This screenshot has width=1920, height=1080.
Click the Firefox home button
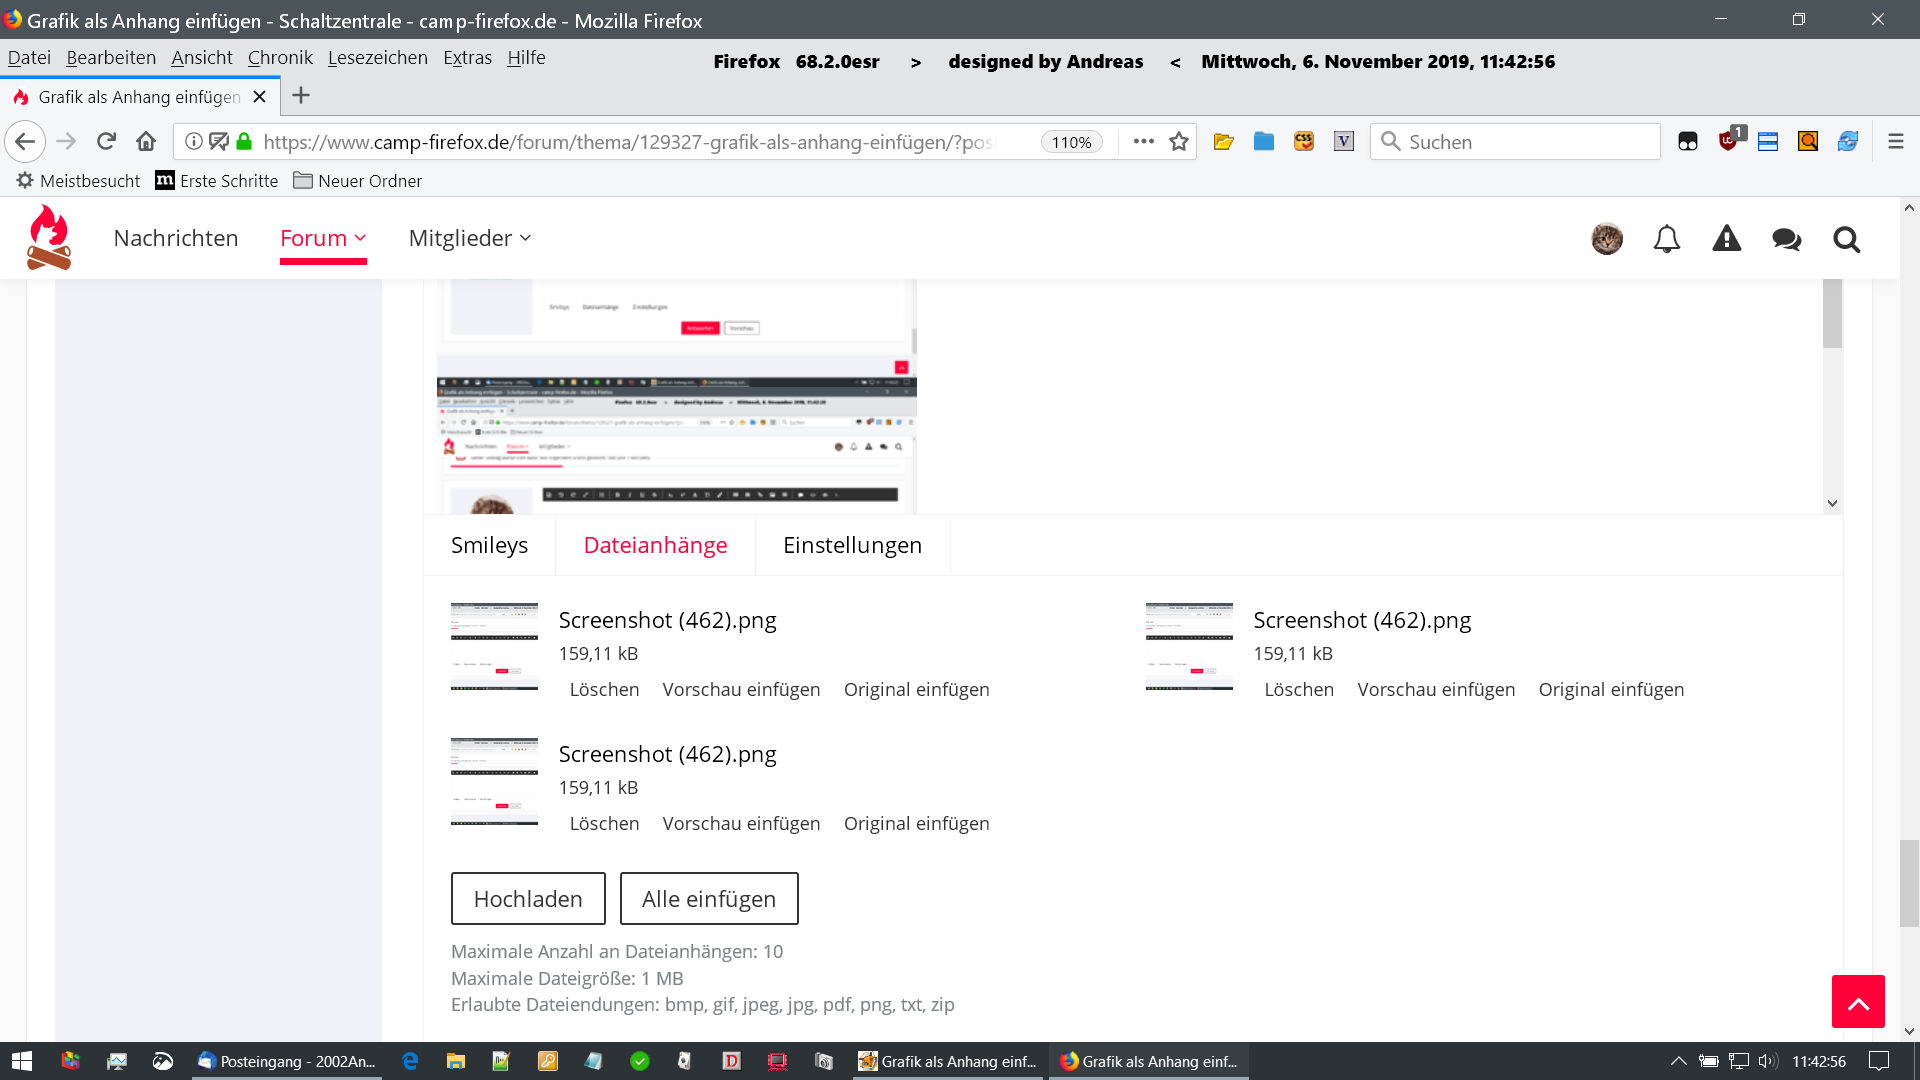click(x=146, y=142)
